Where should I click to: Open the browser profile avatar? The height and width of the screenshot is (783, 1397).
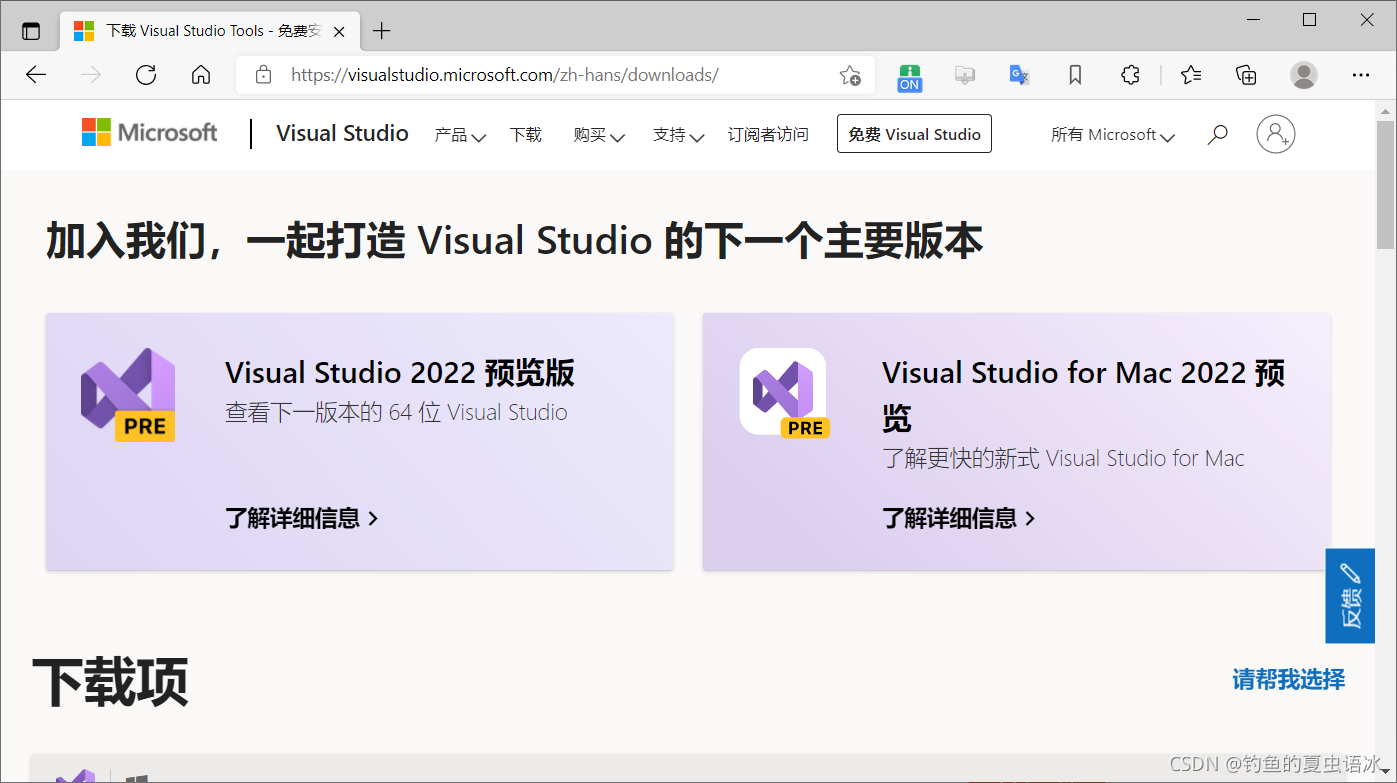1303,75
